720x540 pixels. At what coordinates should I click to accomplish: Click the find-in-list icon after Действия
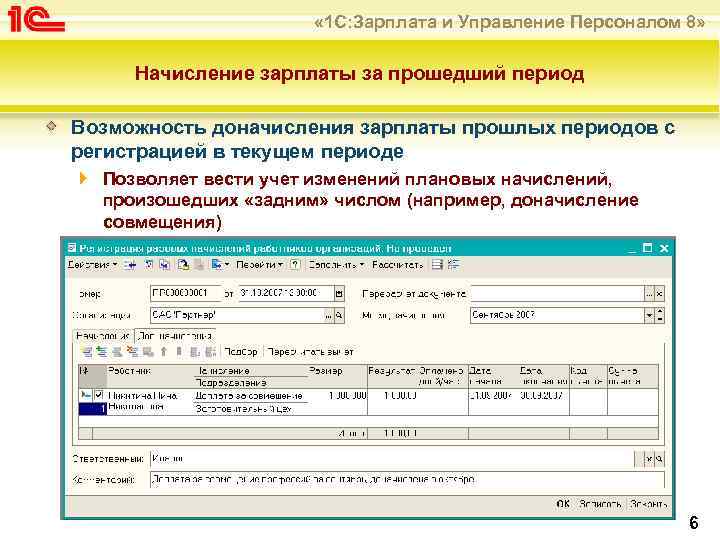(130, 265)
